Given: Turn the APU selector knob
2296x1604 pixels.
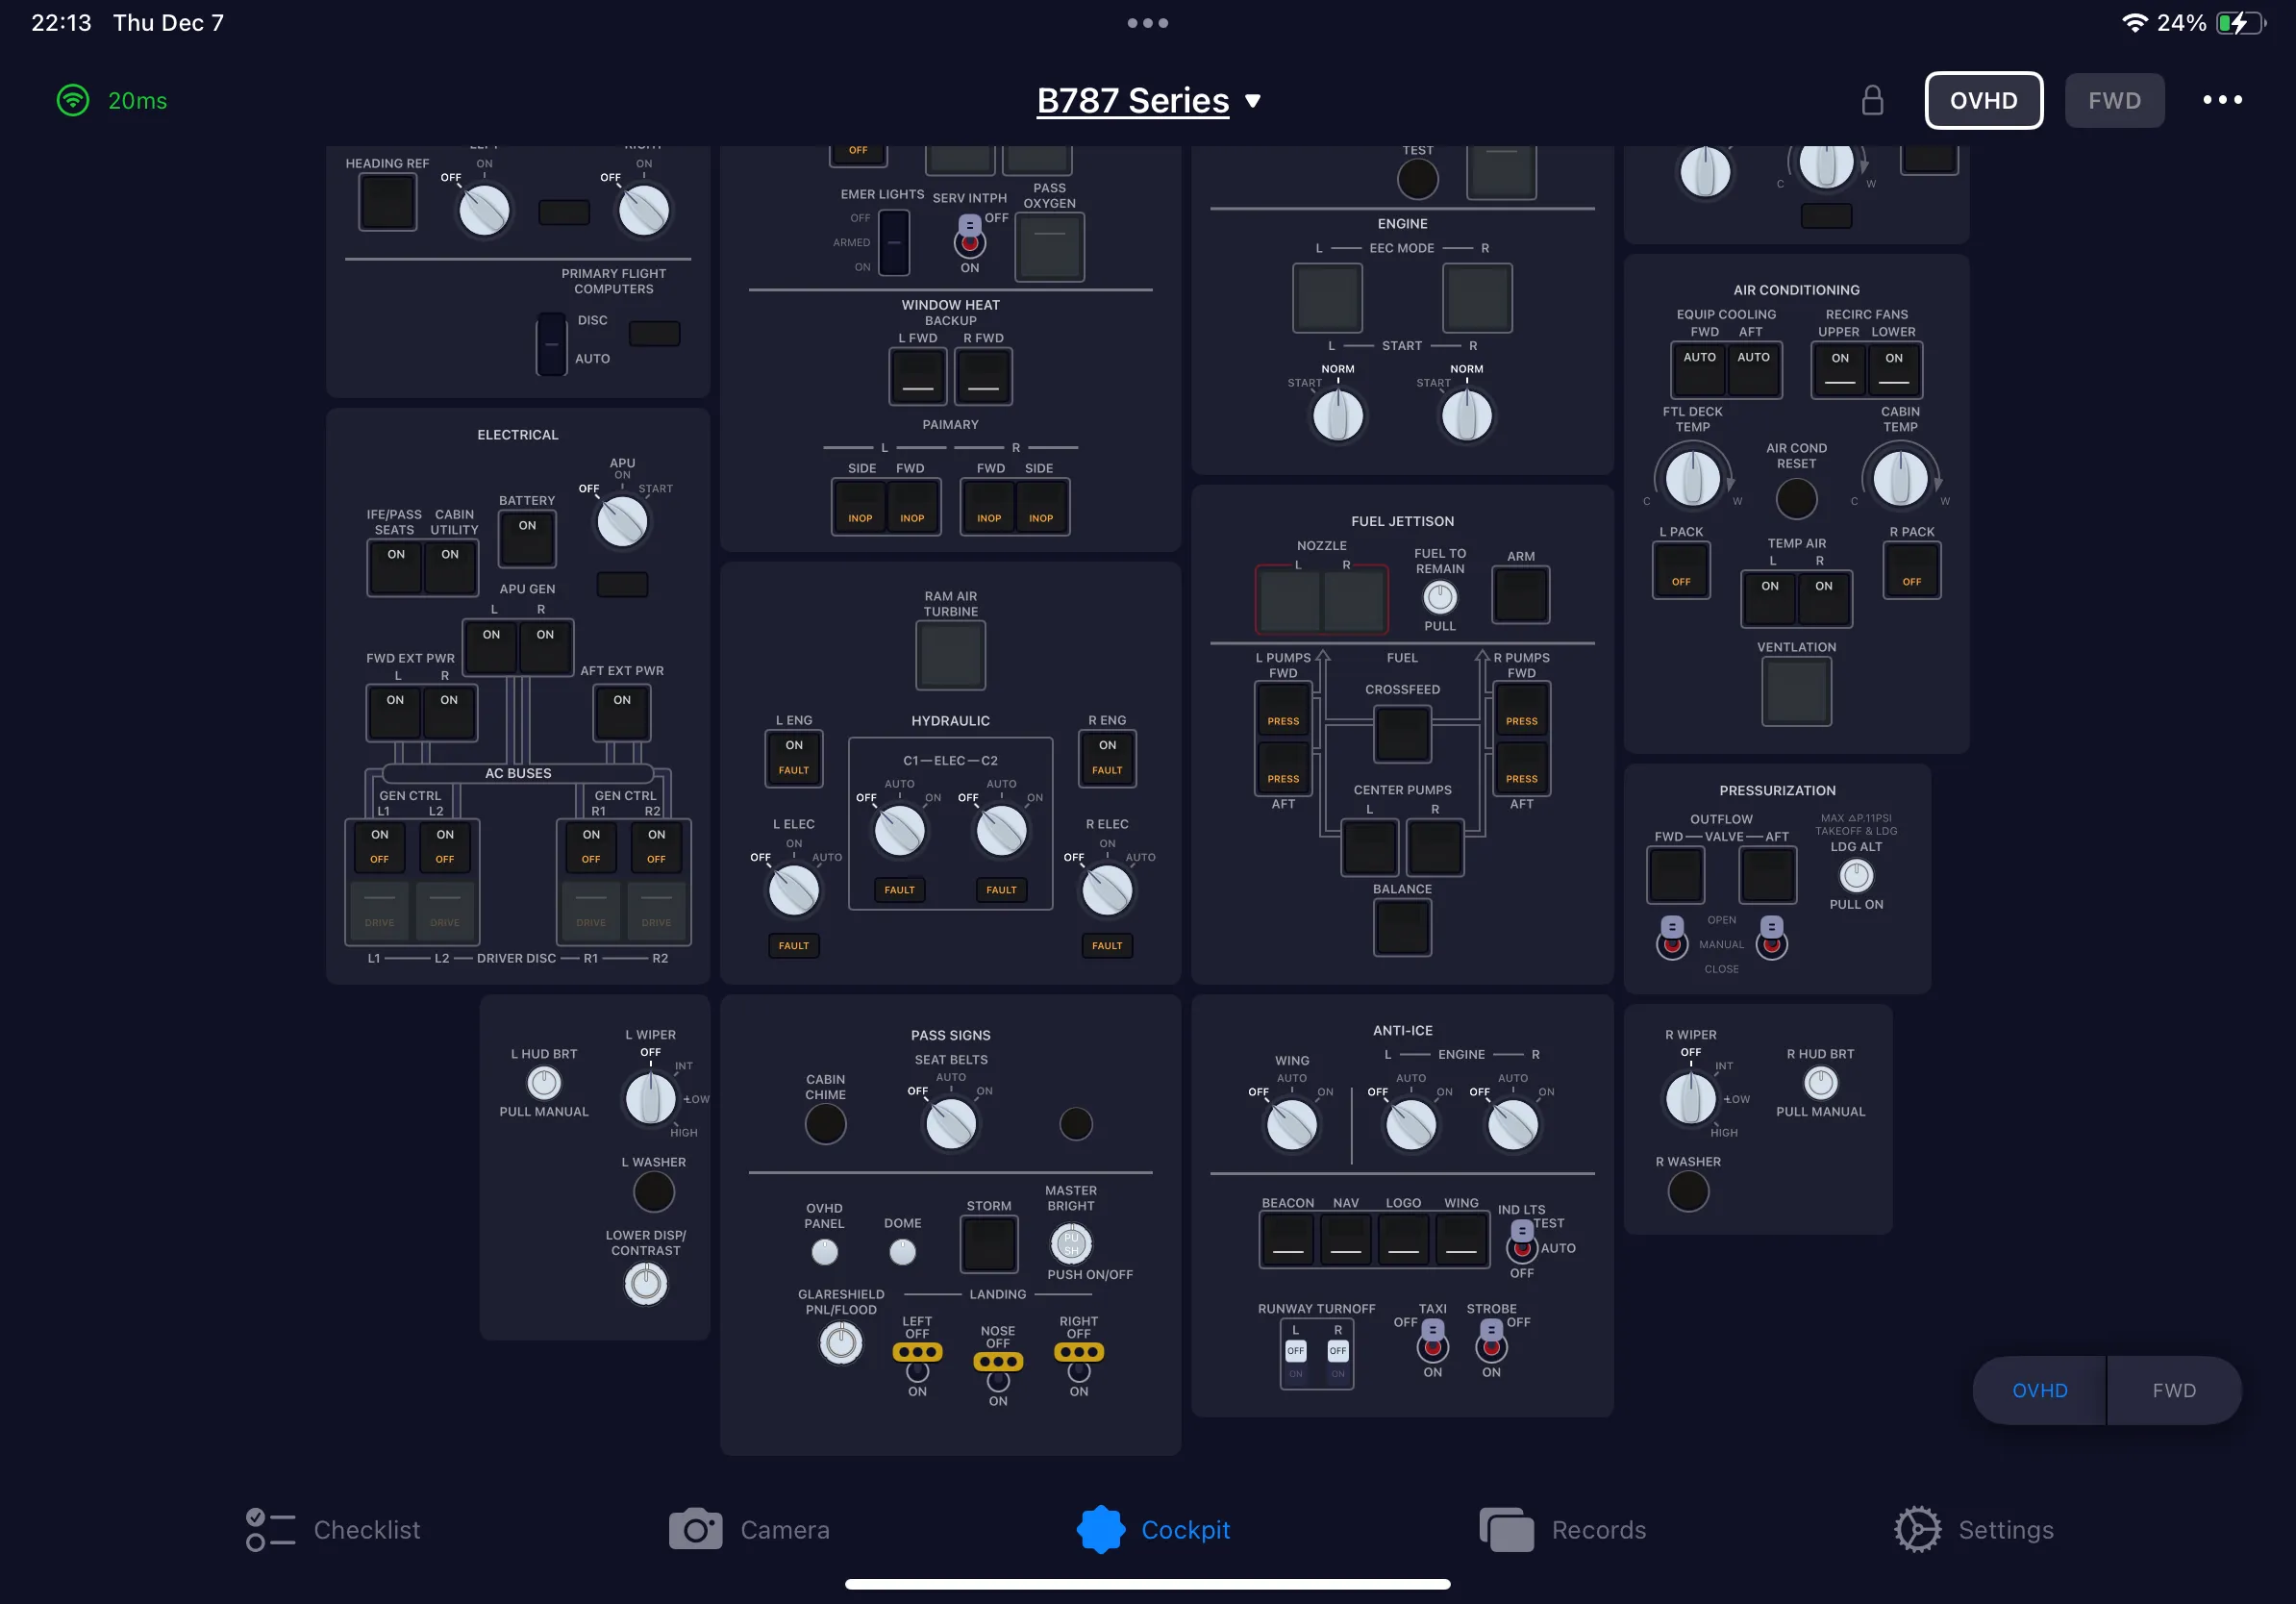Looking at the screenshot, I should [x=622, y=522].
